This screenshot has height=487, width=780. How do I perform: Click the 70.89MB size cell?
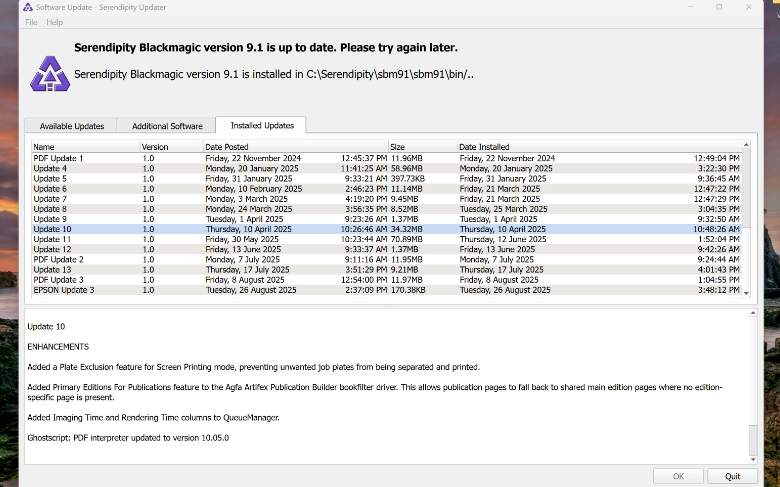click(x=406, y=239)
